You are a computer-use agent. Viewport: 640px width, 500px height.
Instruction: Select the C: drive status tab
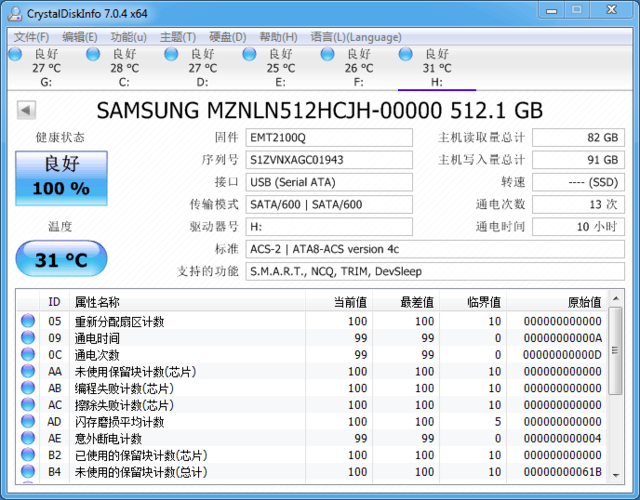pos(124,68)
